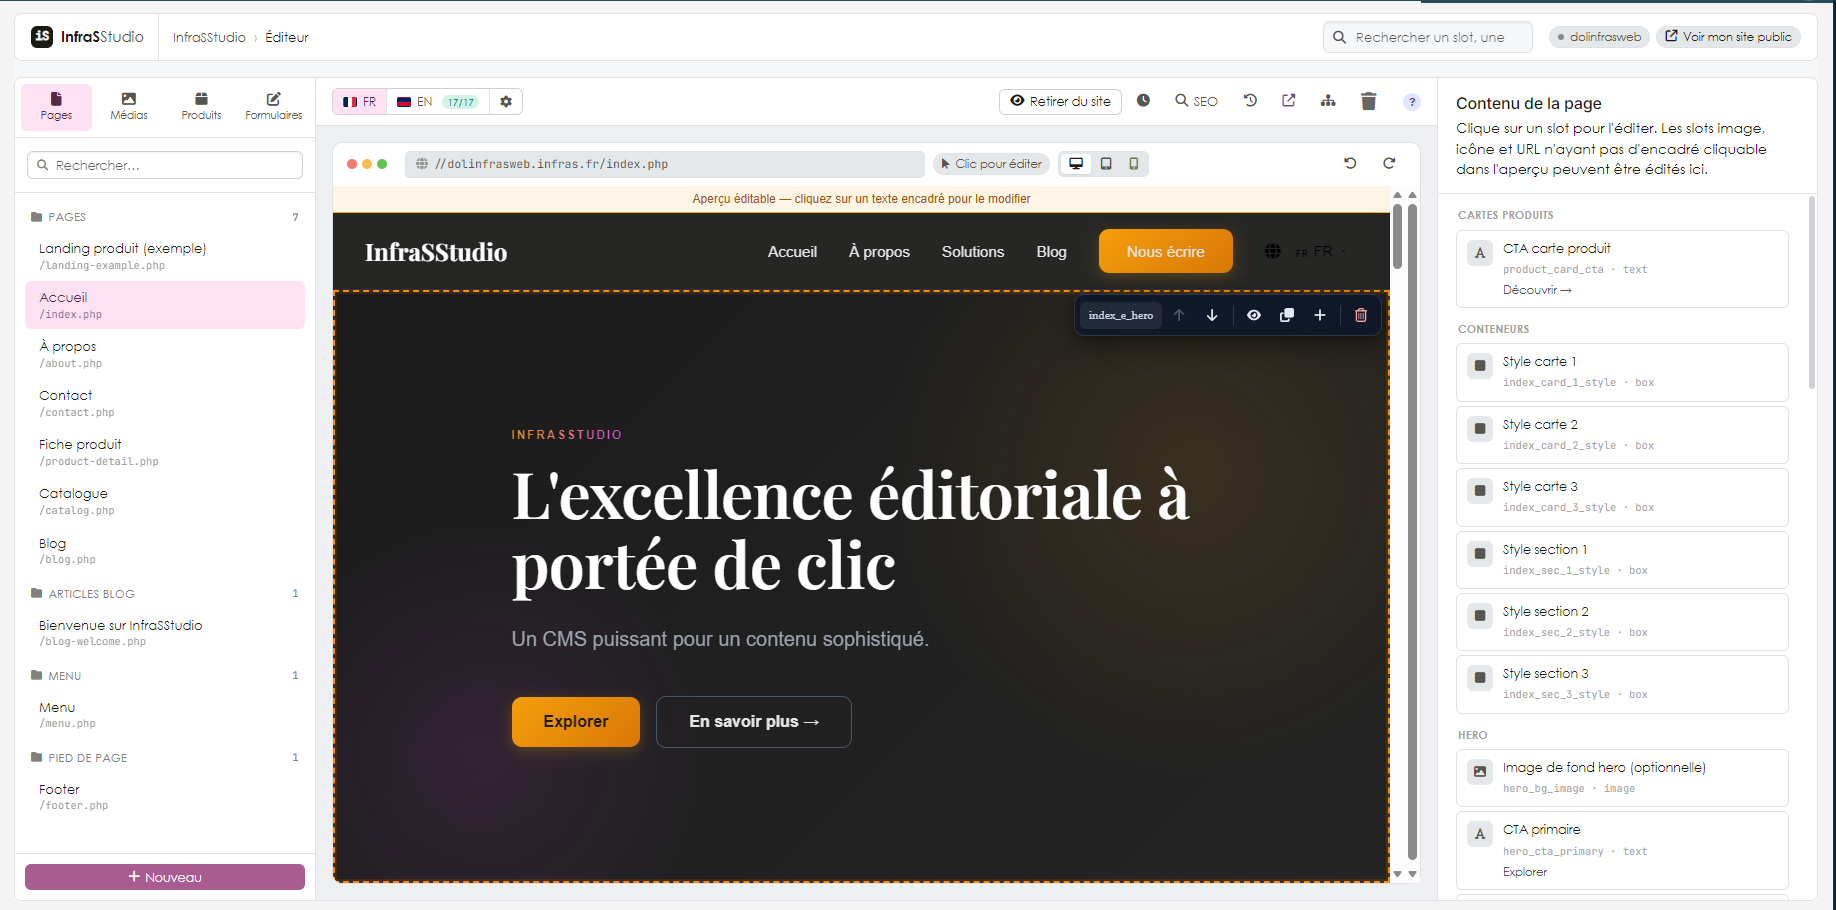Open the Pages tab
The height and width of the screenshot is (910, 1836).
[x=56, y=107]
